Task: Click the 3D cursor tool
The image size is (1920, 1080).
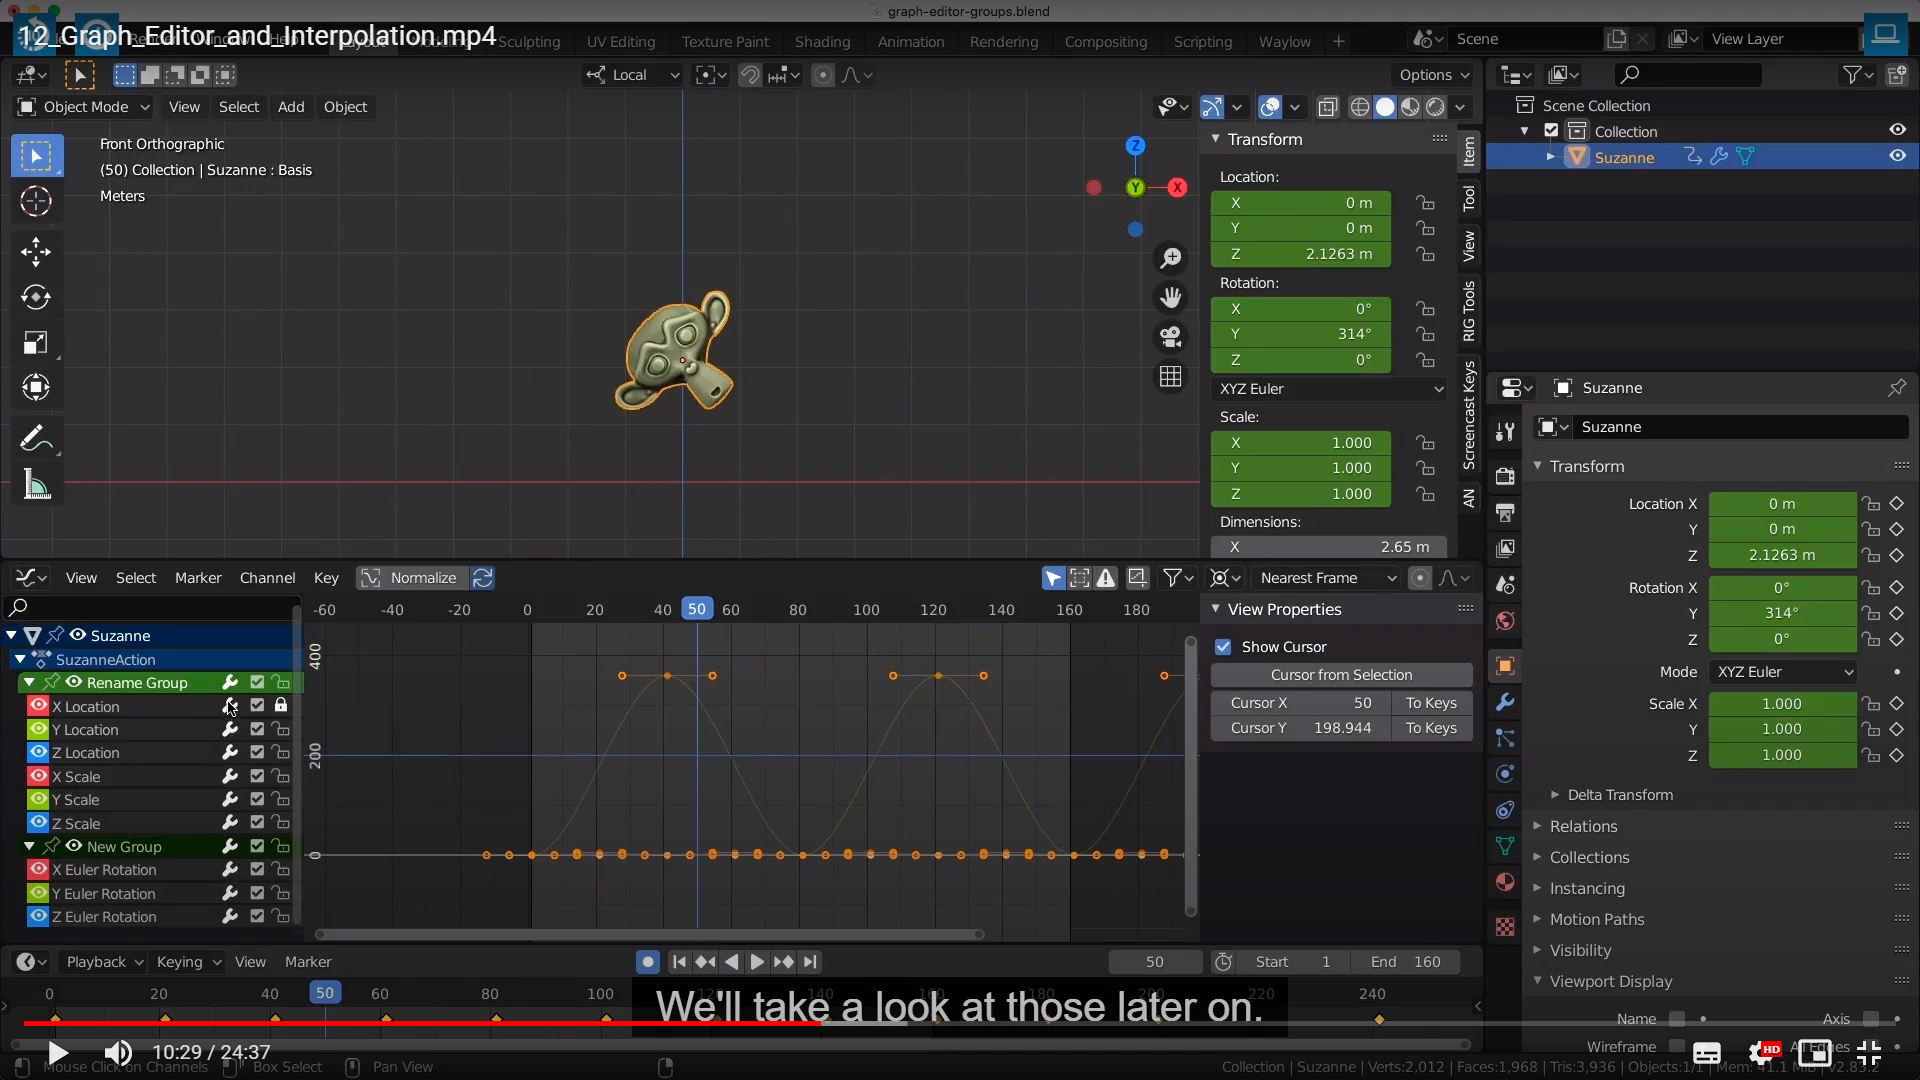Action: point(36,201)
